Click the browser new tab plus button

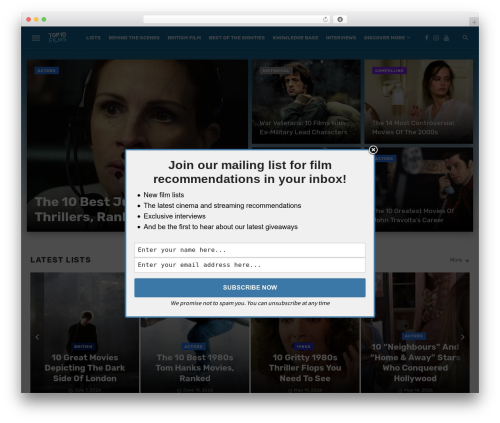(x=474, y=22)
